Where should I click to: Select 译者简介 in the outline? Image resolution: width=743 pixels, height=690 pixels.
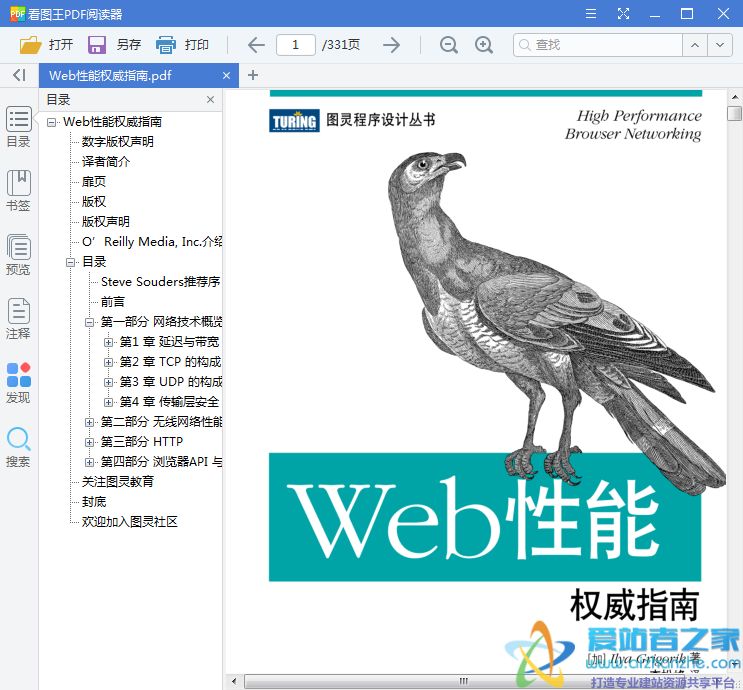coord(106,162)
